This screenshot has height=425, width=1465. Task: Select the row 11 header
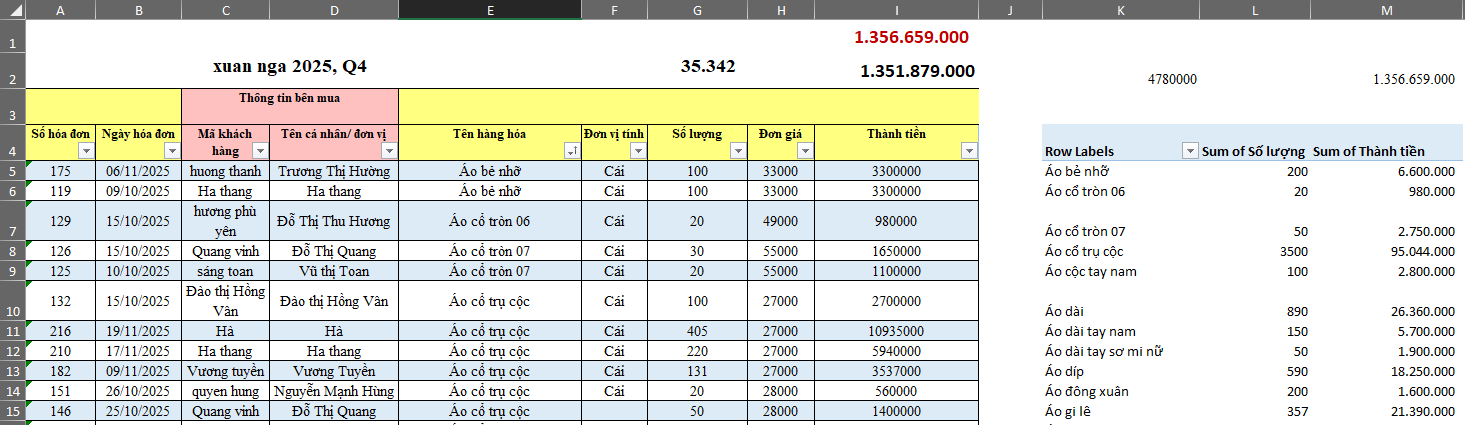(x=12, y=331)
